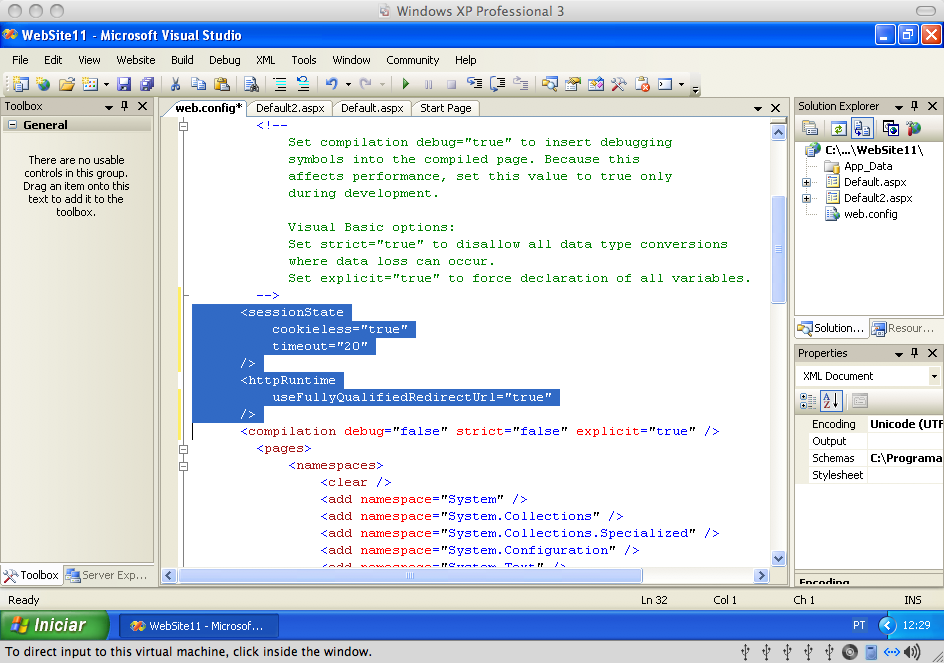This screenshot has width=944, height=663.
Task: Click the clipboard icon with red X
Action: click(x=642, y=84)
